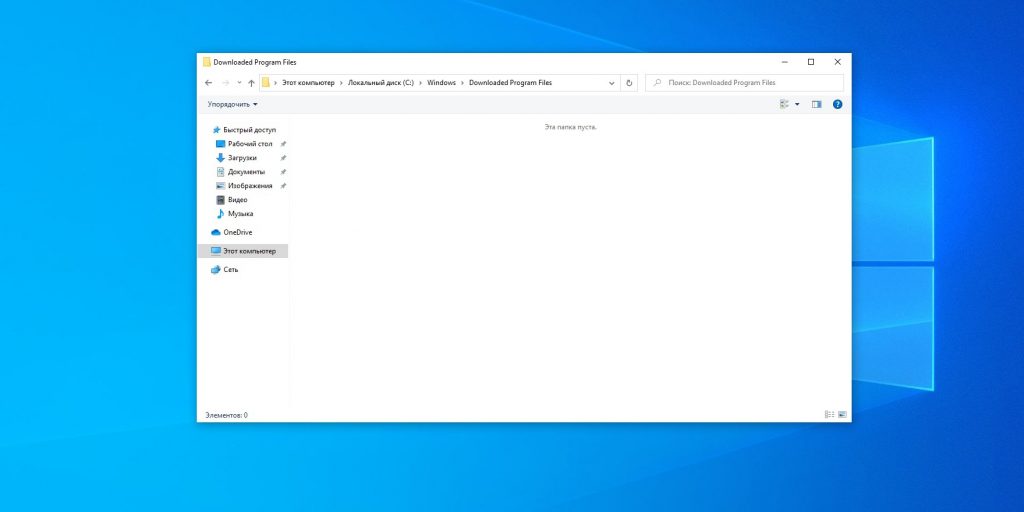Go forward with the right arrow
The width and height of the screenshot is (1024, 512).
pos(225,83)
